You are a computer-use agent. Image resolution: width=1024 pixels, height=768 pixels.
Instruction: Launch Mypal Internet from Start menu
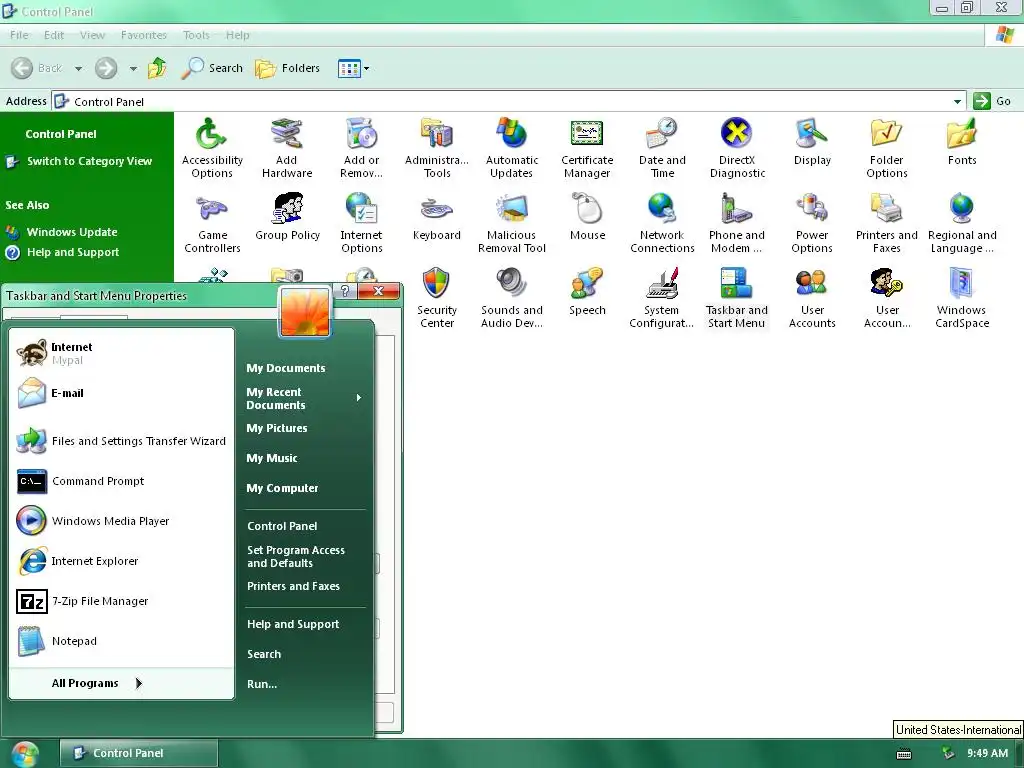point(121,353)
